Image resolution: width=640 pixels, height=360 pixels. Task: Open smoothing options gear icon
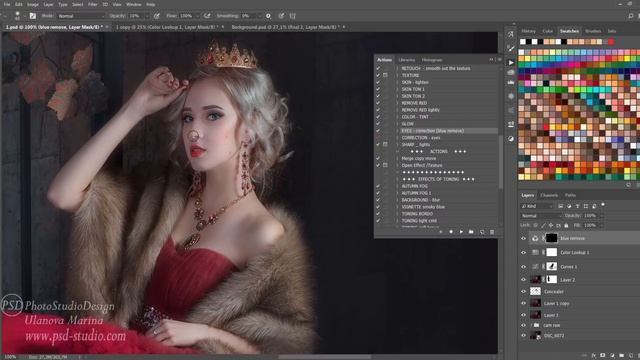coord(268,16)
